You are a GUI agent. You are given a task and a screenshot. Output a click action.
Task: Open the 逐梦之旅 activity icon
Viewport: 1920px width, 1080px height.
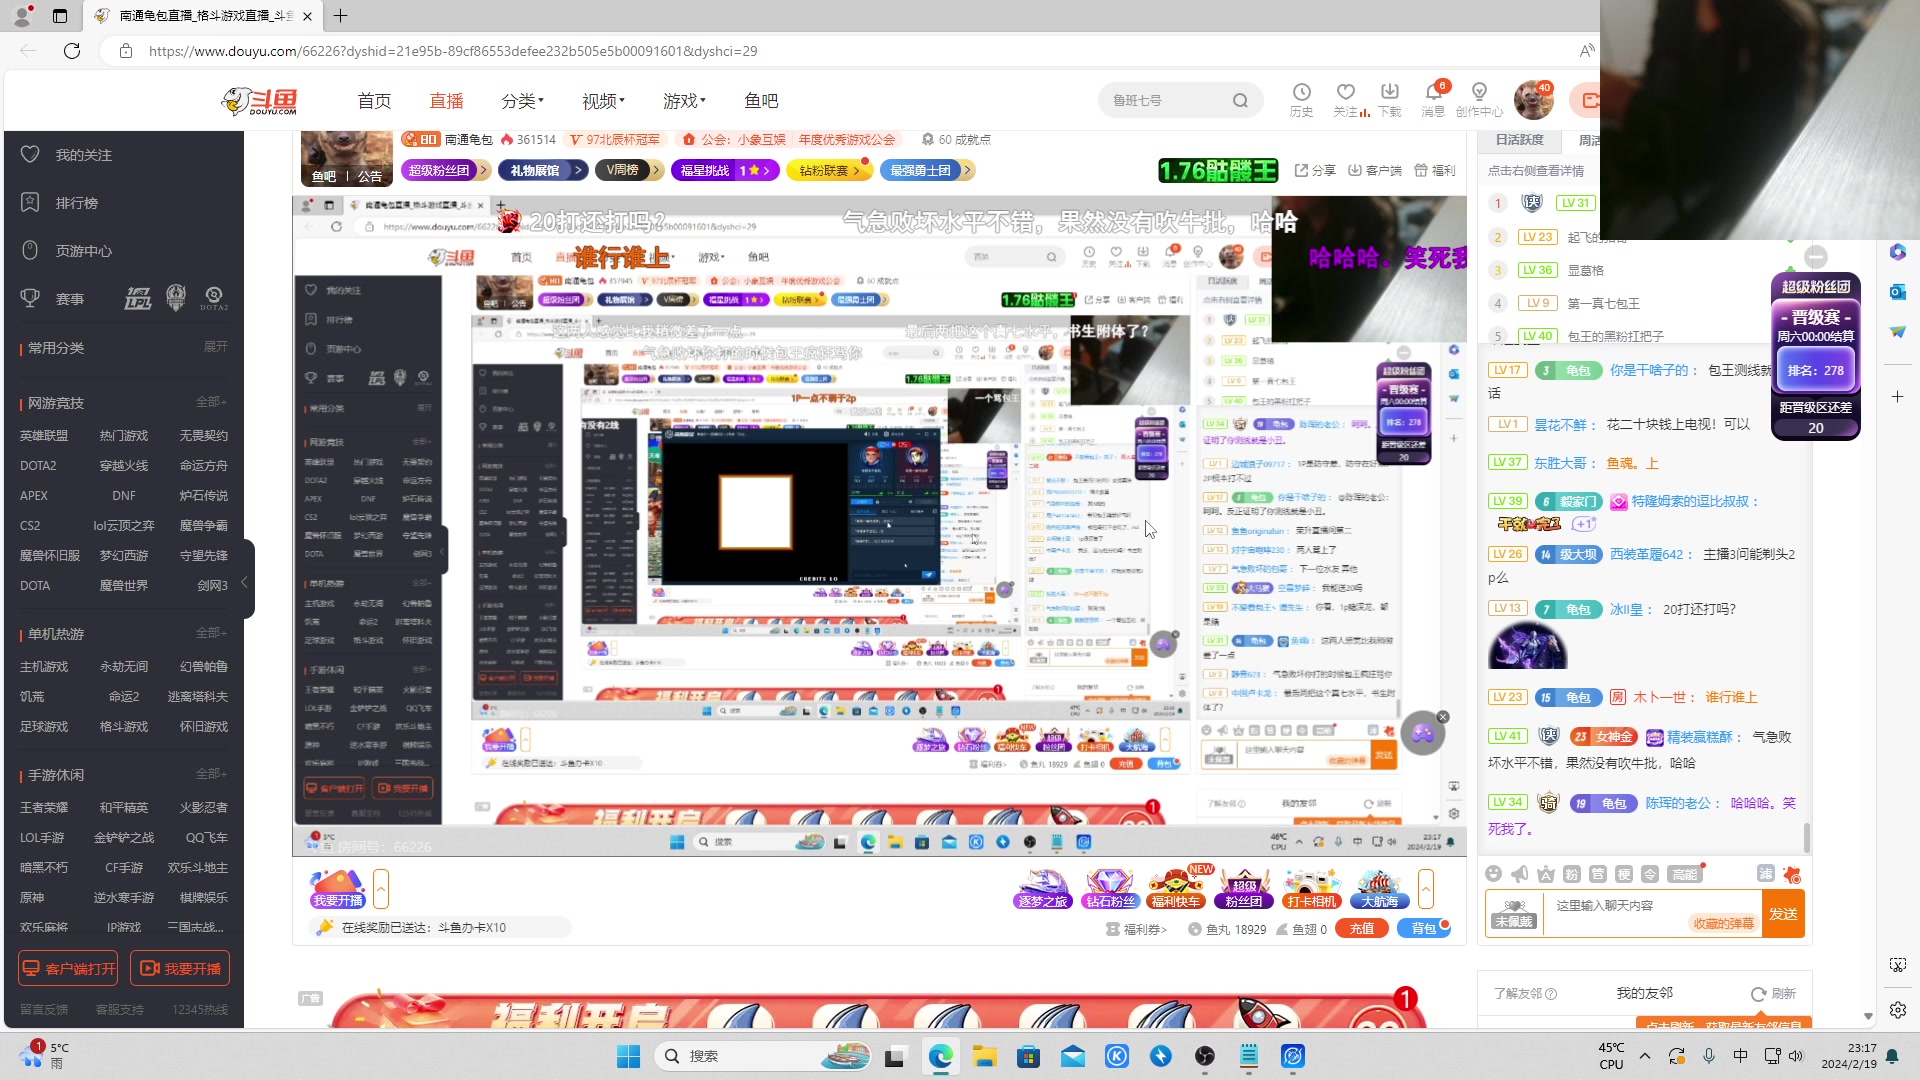pos(1042,888)
